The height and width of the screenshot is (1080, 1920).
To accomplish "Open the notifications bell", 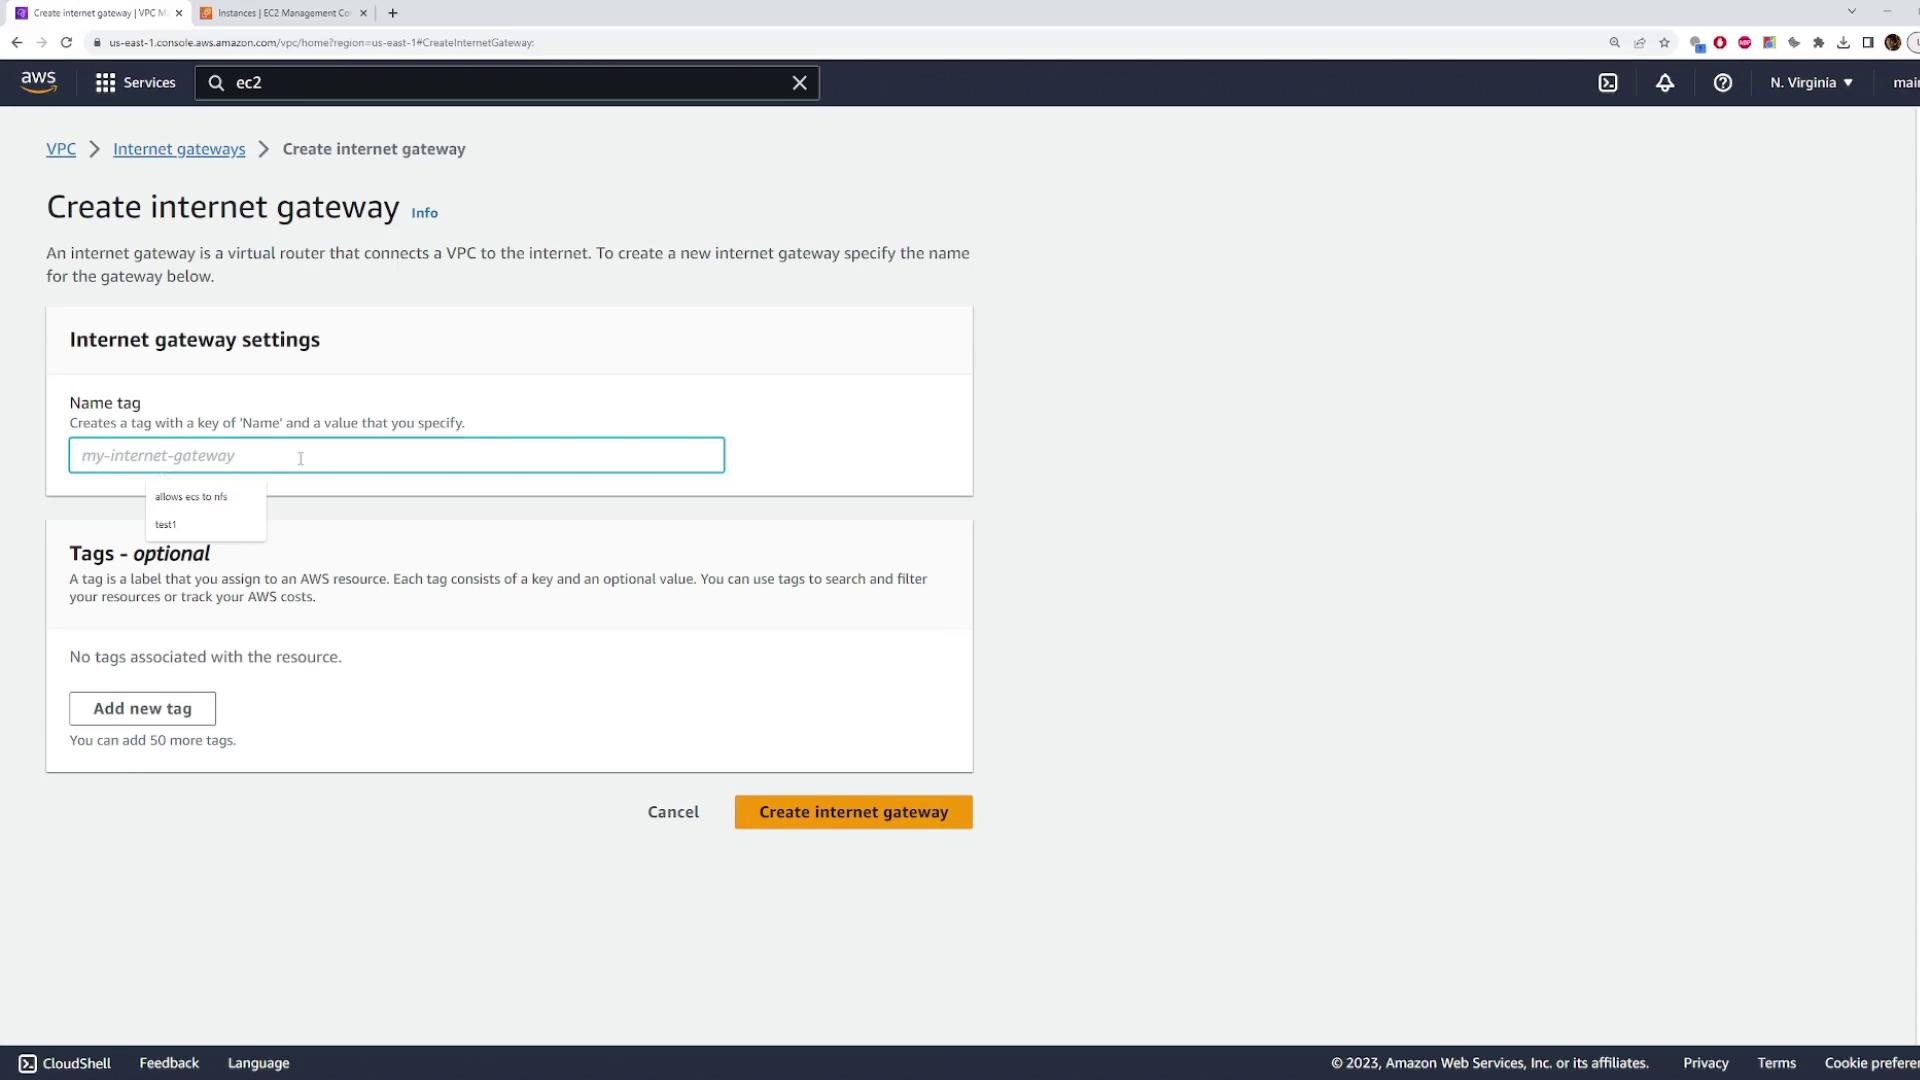I will pos(1665,83).
